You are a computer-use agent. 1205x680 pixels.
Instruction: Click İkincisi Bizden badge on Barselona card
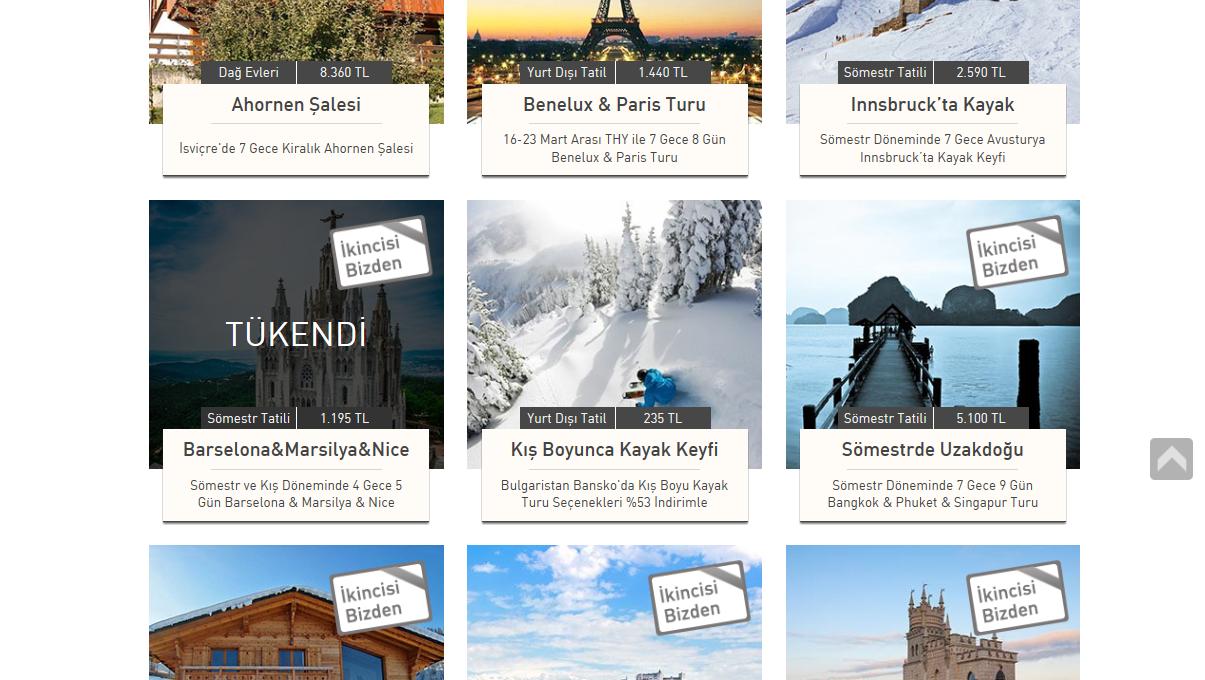coord(381,253)
